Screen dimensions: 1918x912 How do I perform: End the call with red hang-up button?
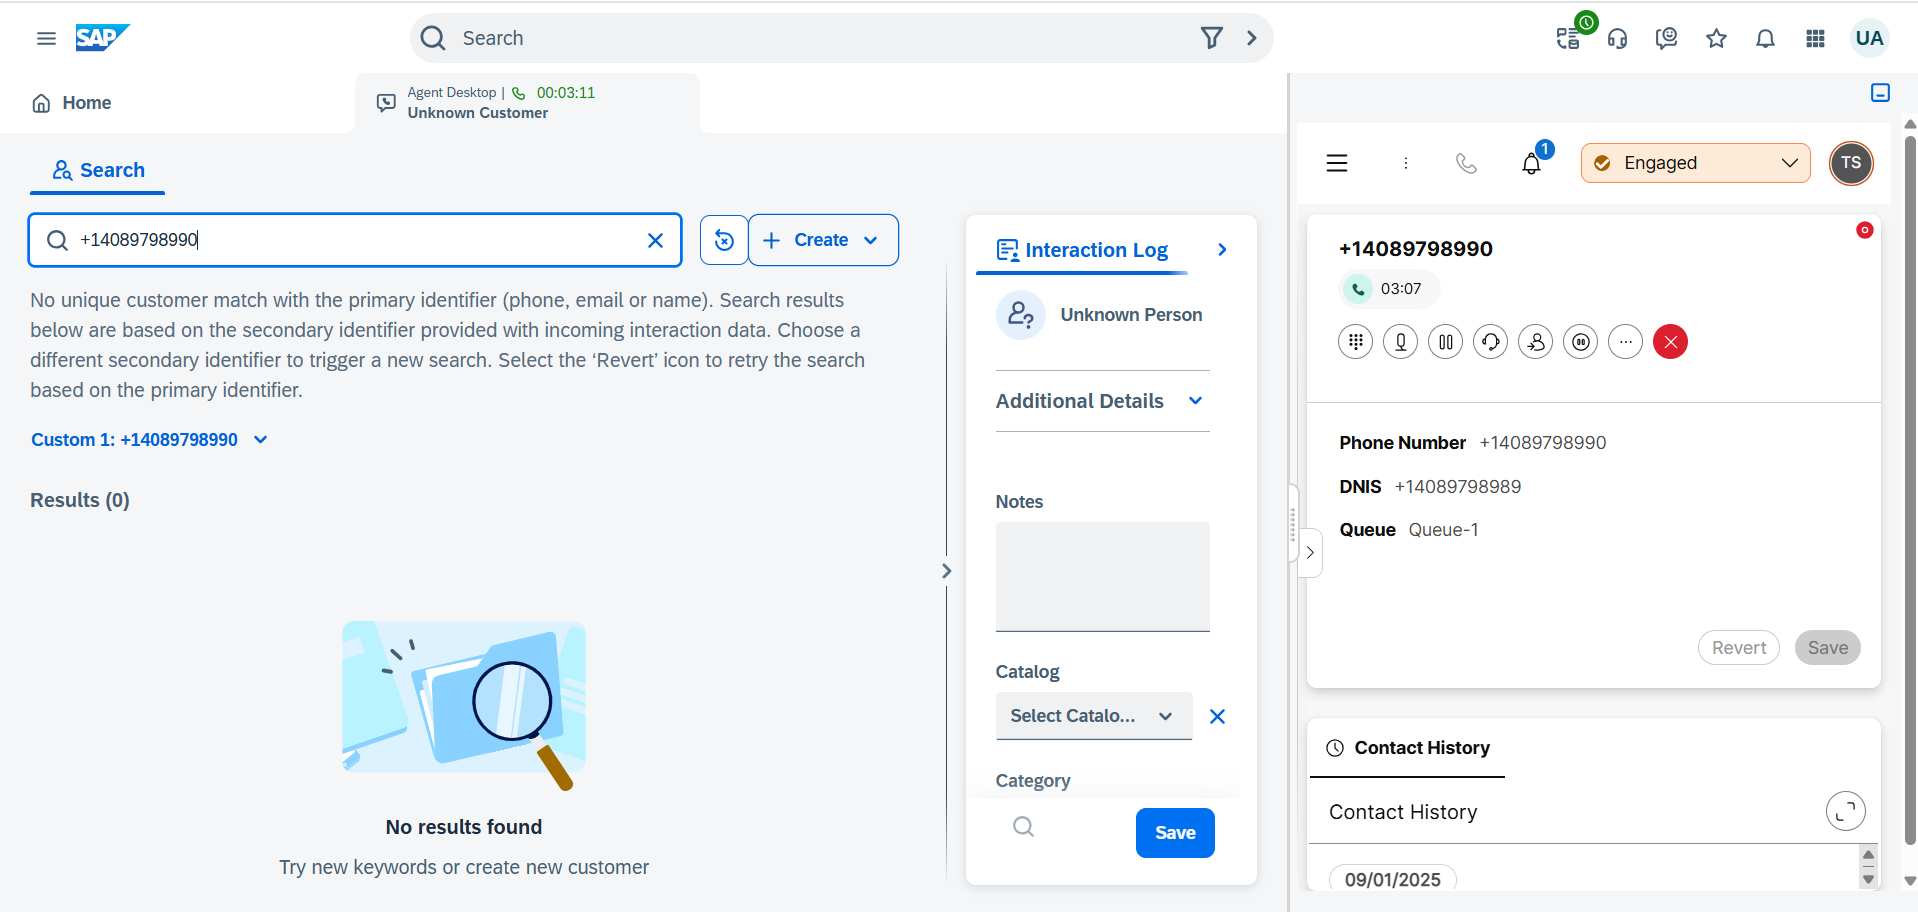click(1670, 342)
